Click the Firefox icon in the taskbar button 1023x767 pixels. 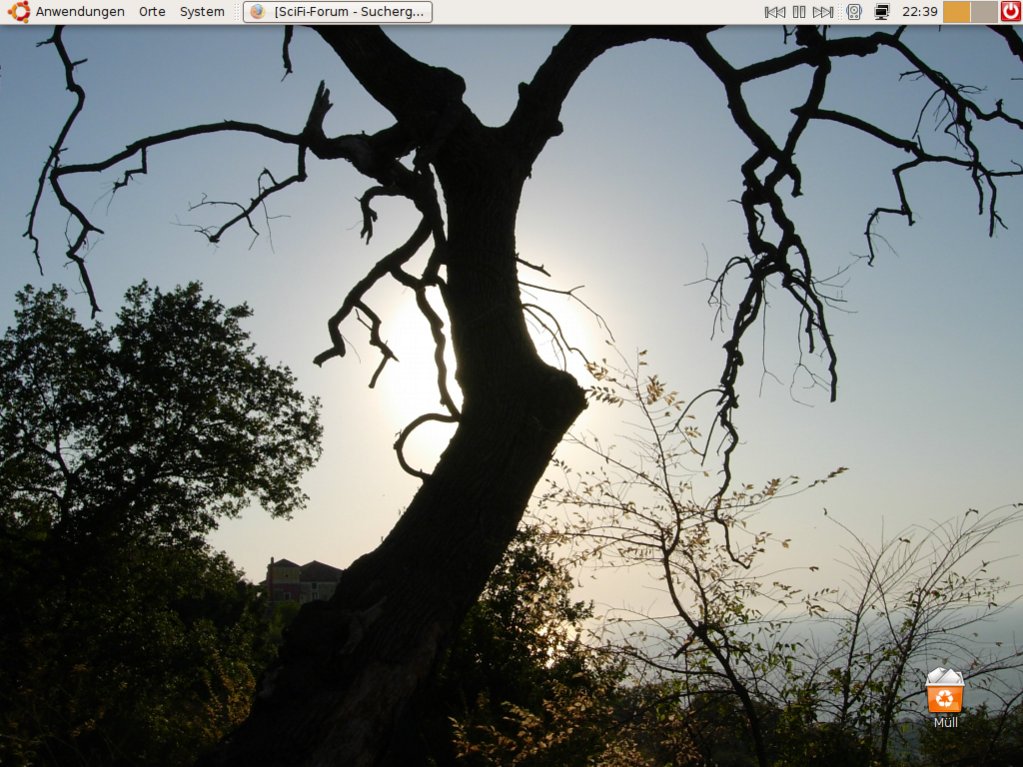(258, 12)
